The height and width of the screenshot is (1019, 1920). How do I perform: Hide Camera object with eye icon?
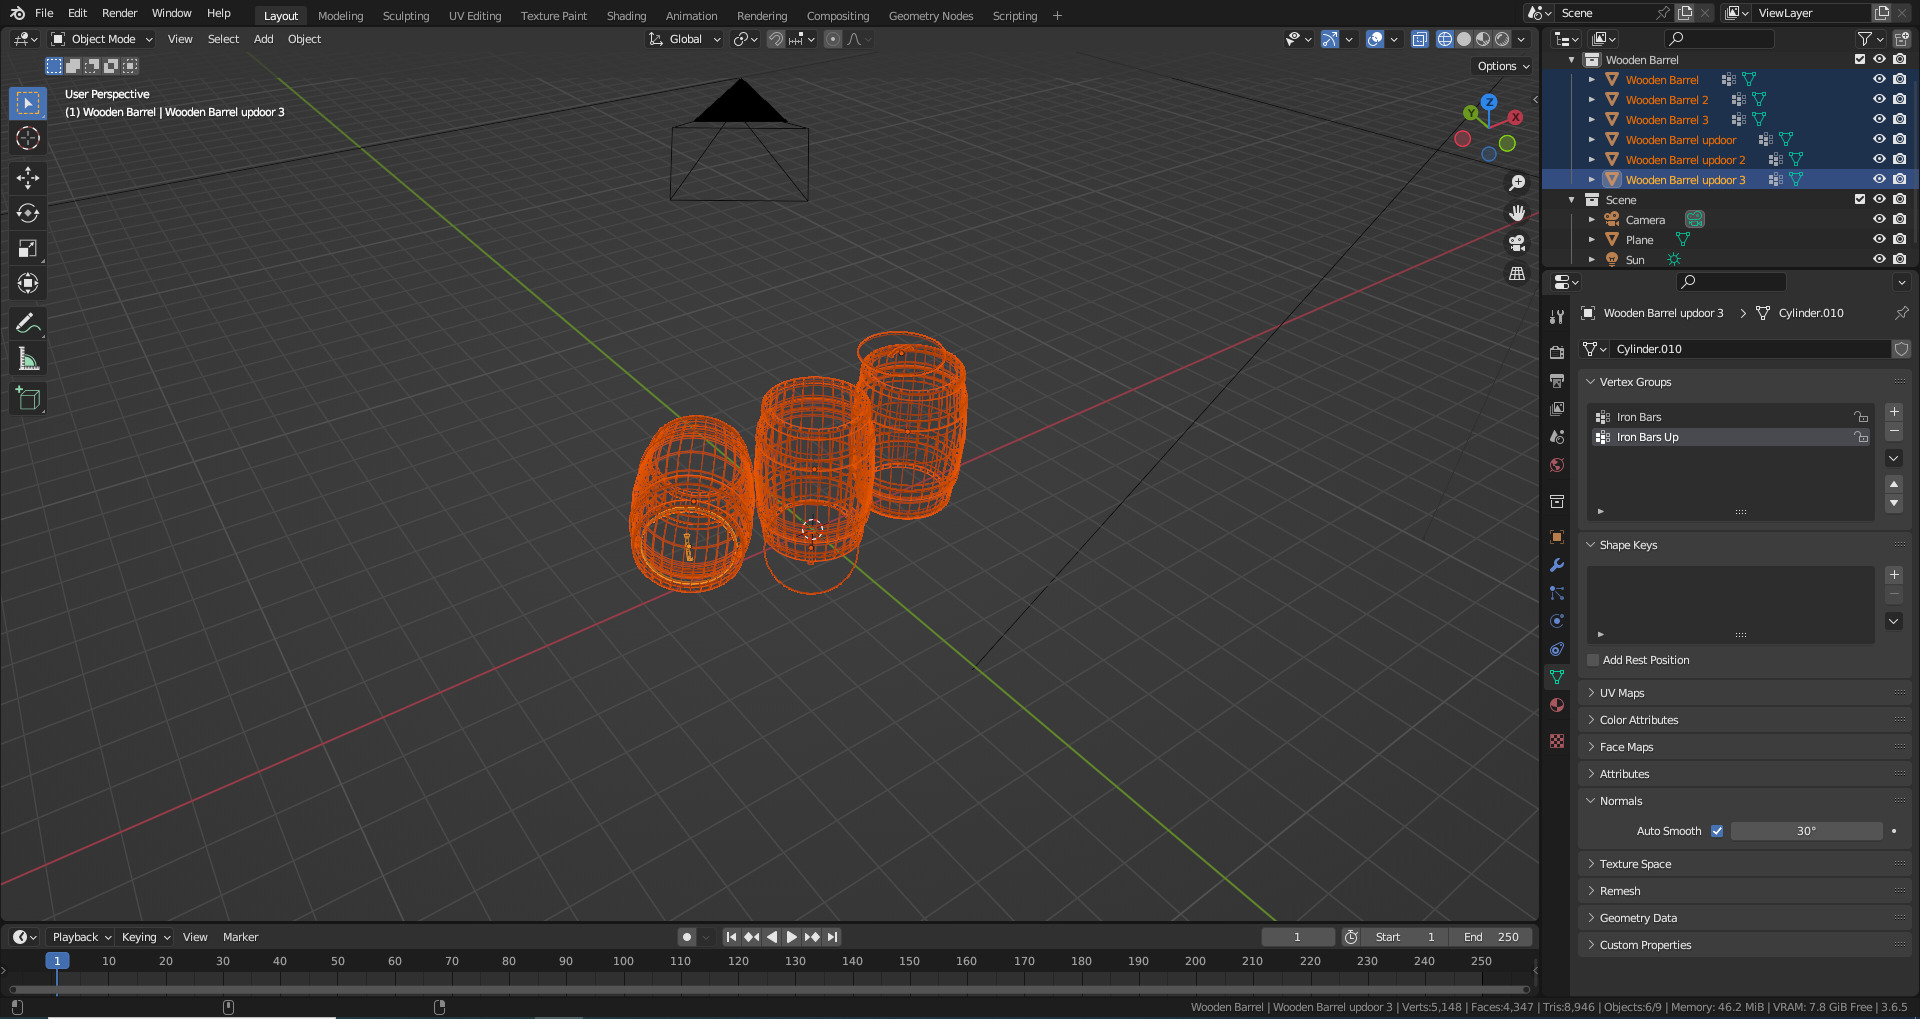1879,219
